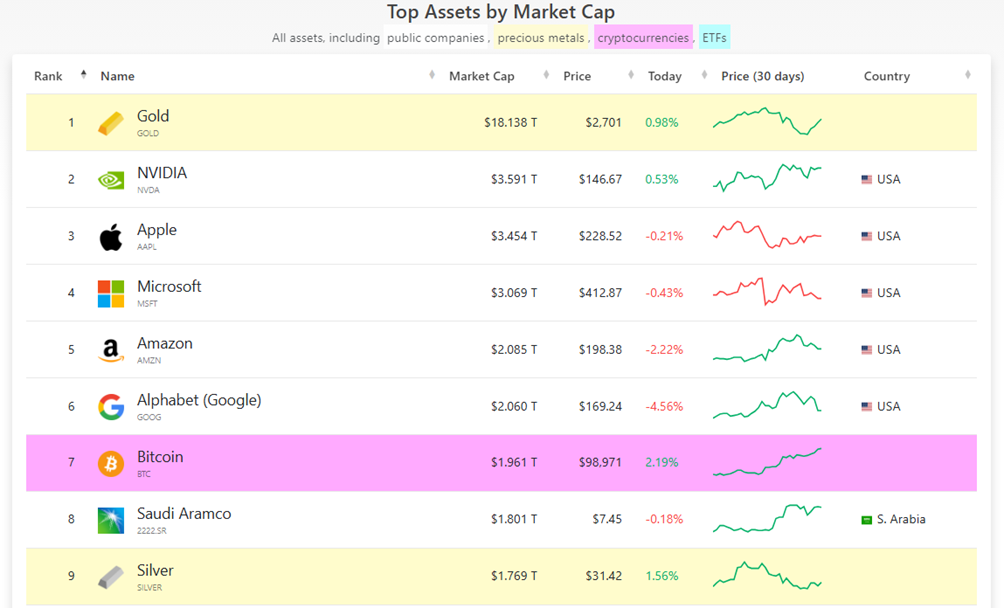The width and height of the screenshot is (1004, 608).
Task: Click the Saudi Arabia flag icon
Action: point(866,520)
